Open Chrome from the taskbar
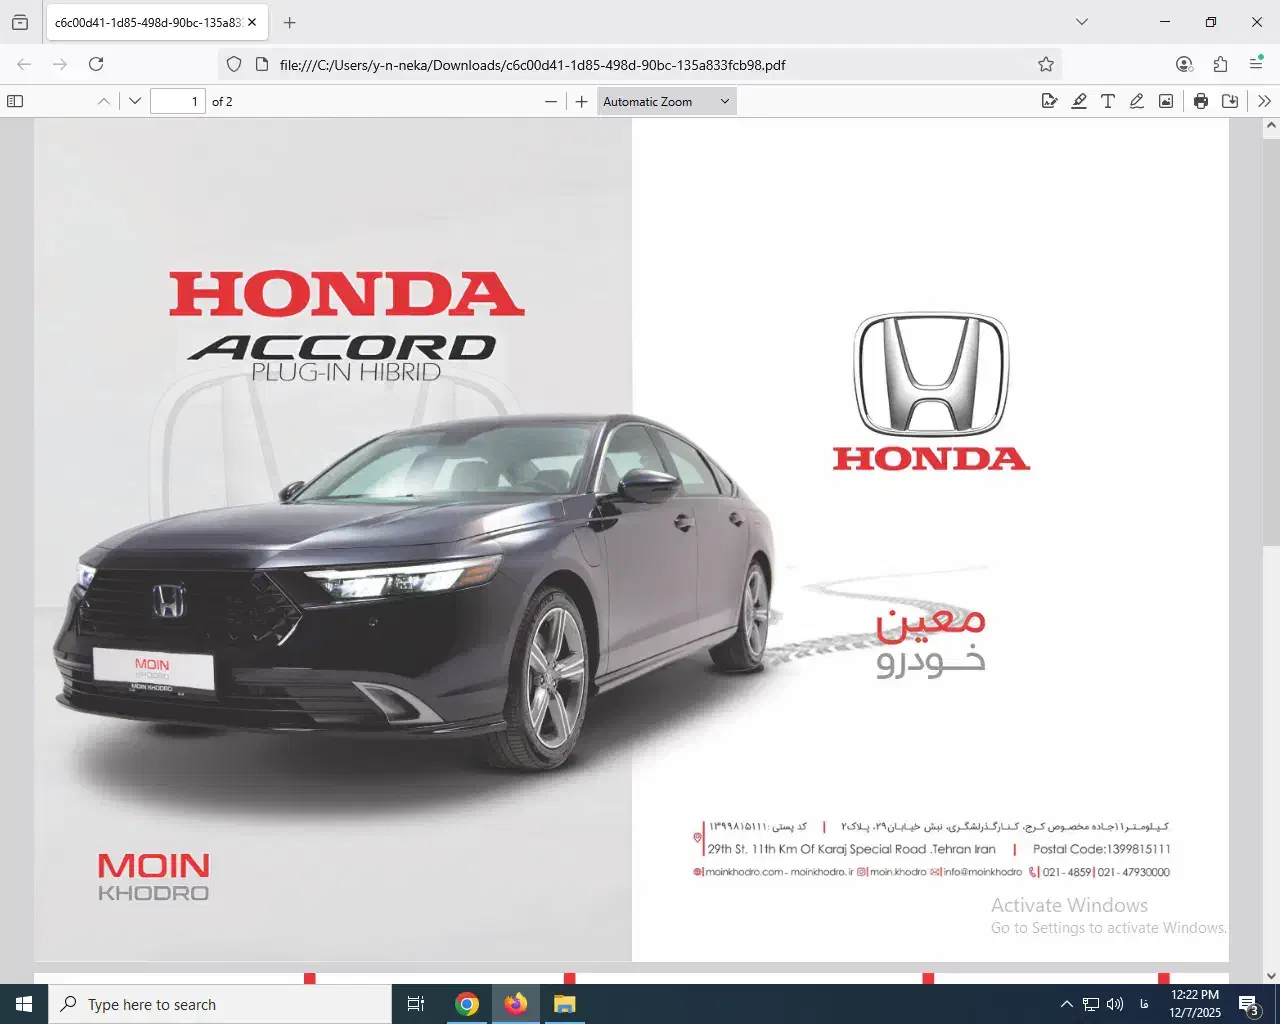Viewport: 1280px width, 1024px height. click(467, 1004)
